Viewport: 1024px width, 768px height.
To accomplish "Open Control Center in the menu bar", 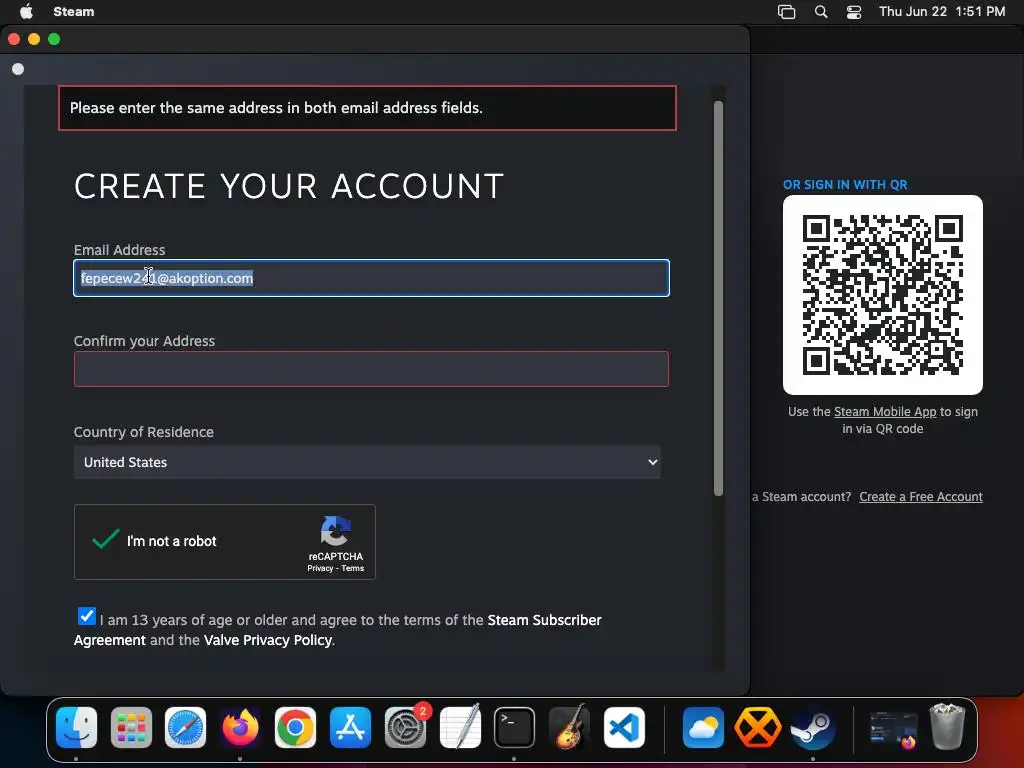I will coord(854,12).
